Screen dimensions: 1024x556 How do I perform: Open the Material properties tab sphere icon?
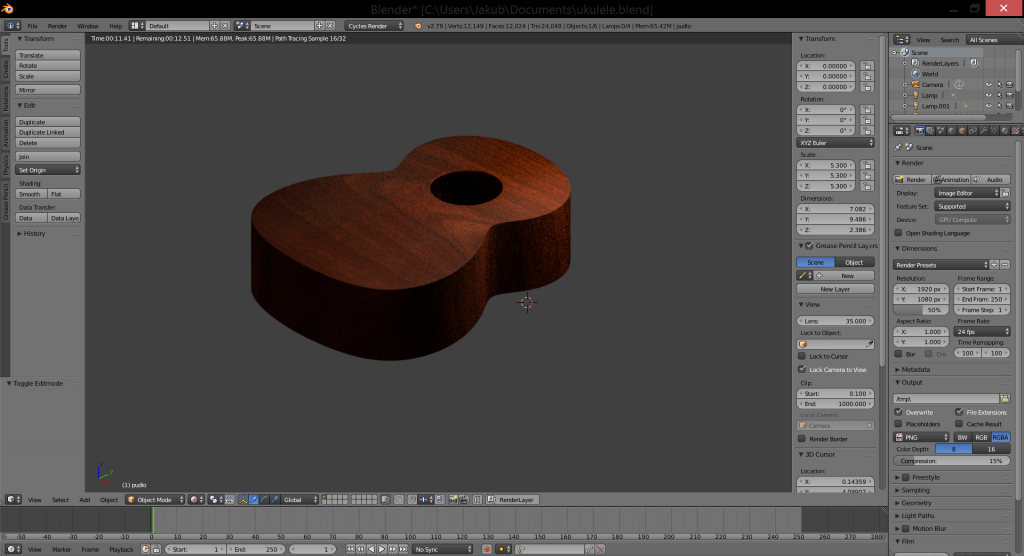tap(1005, 131)
